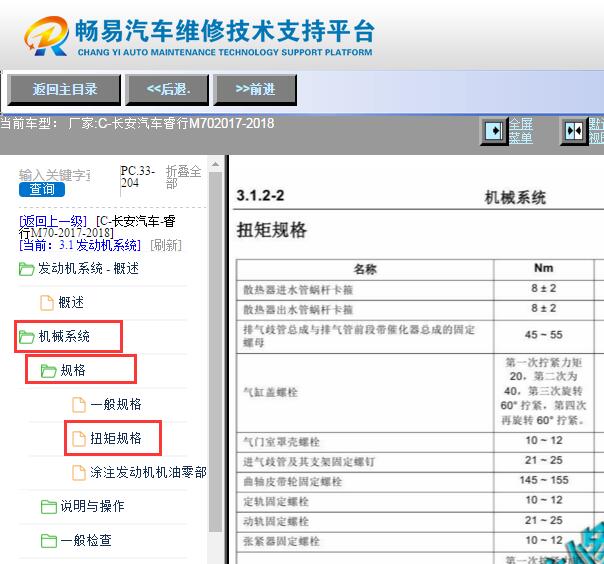
Task: Click the 扭矩规格 heading in document
Action: point(272,230)
